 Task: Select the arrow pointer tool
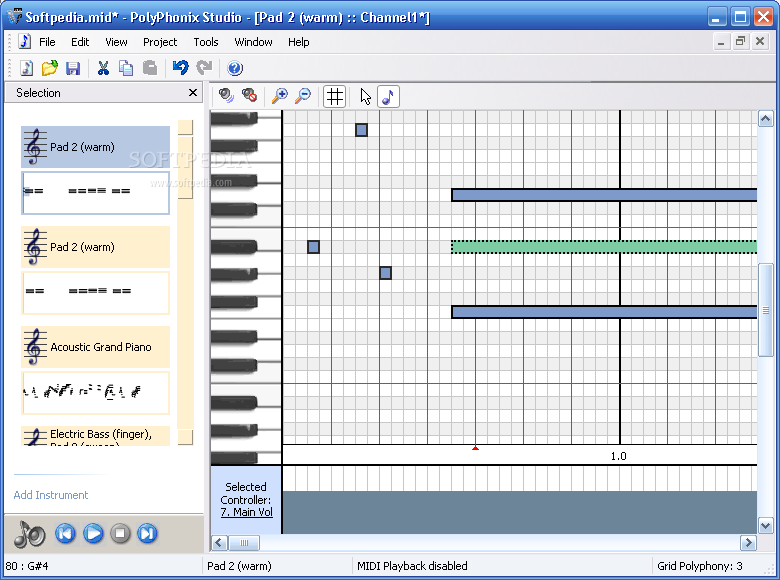coord(366,97)
